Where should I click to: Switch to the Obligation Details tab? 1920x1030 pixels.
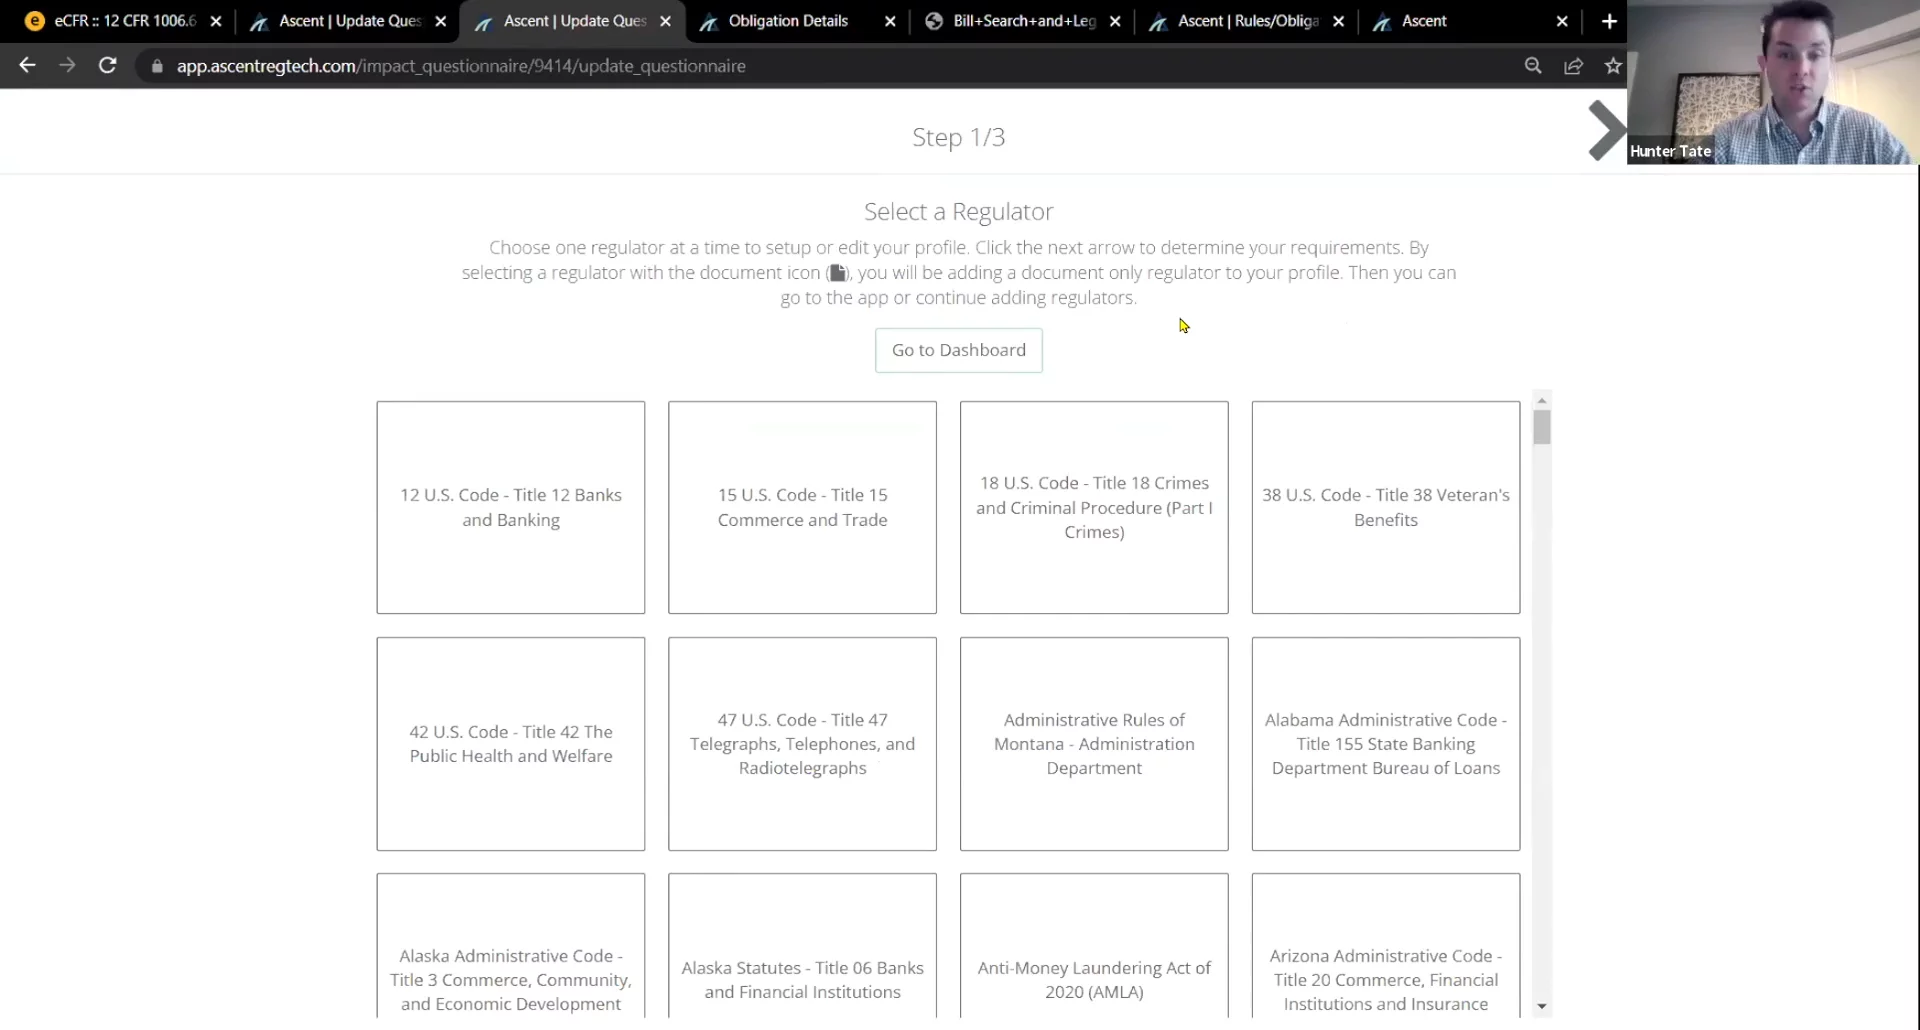(788, 21)
